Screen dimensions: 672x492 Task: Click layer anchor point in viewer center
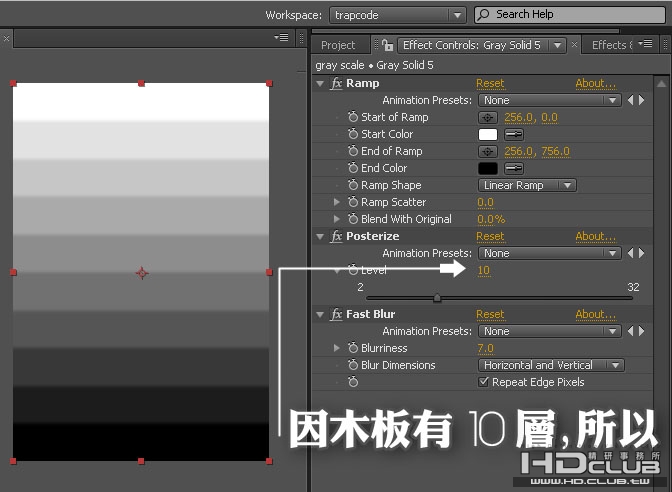pyautogui.click(x=142, y=273)
